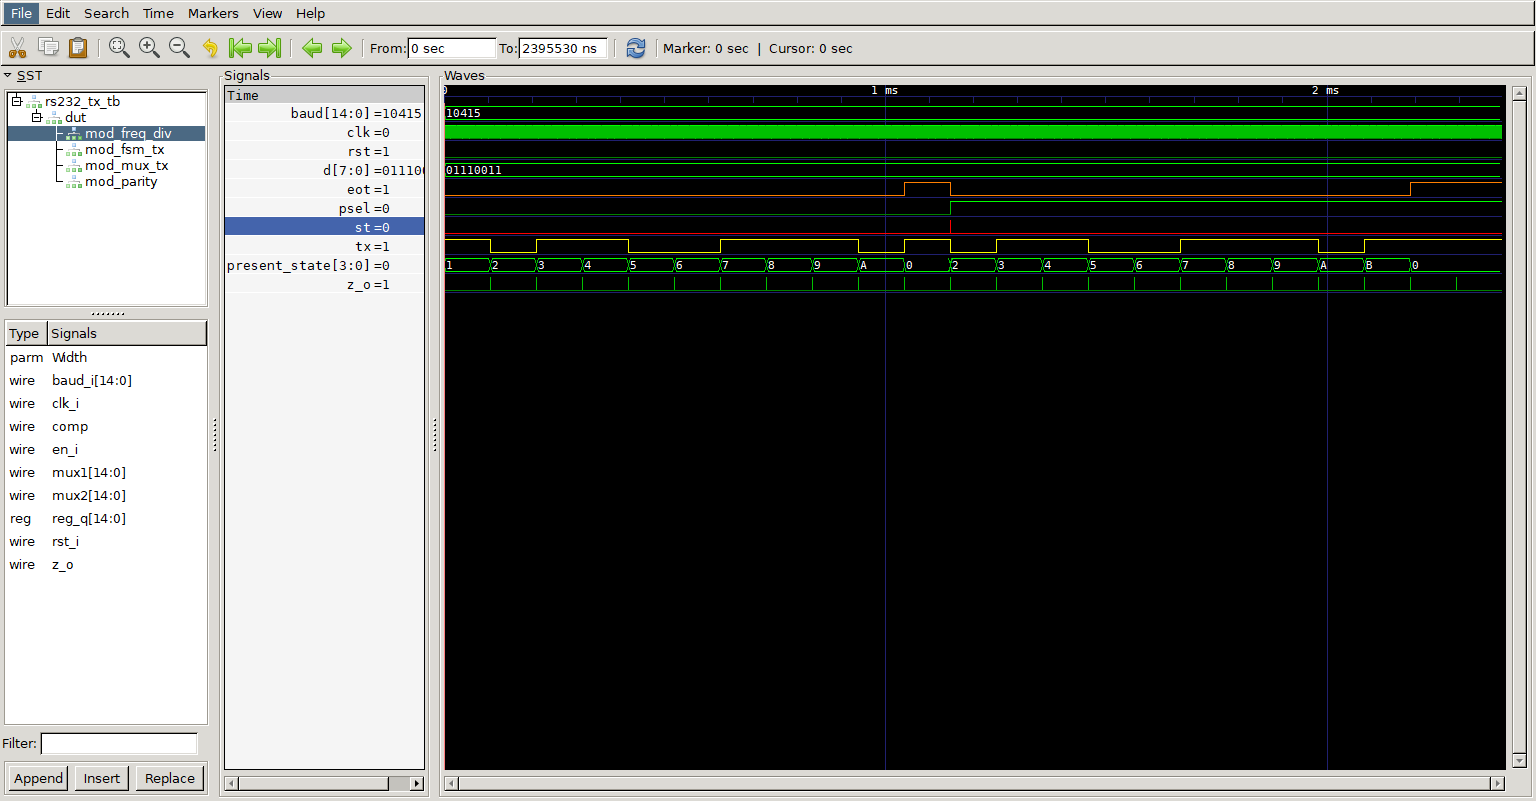The width and height of the screenshot is (1536, 801).
Task: Click the 2 ms timeline marker
Action: (x=1326, y=90)
